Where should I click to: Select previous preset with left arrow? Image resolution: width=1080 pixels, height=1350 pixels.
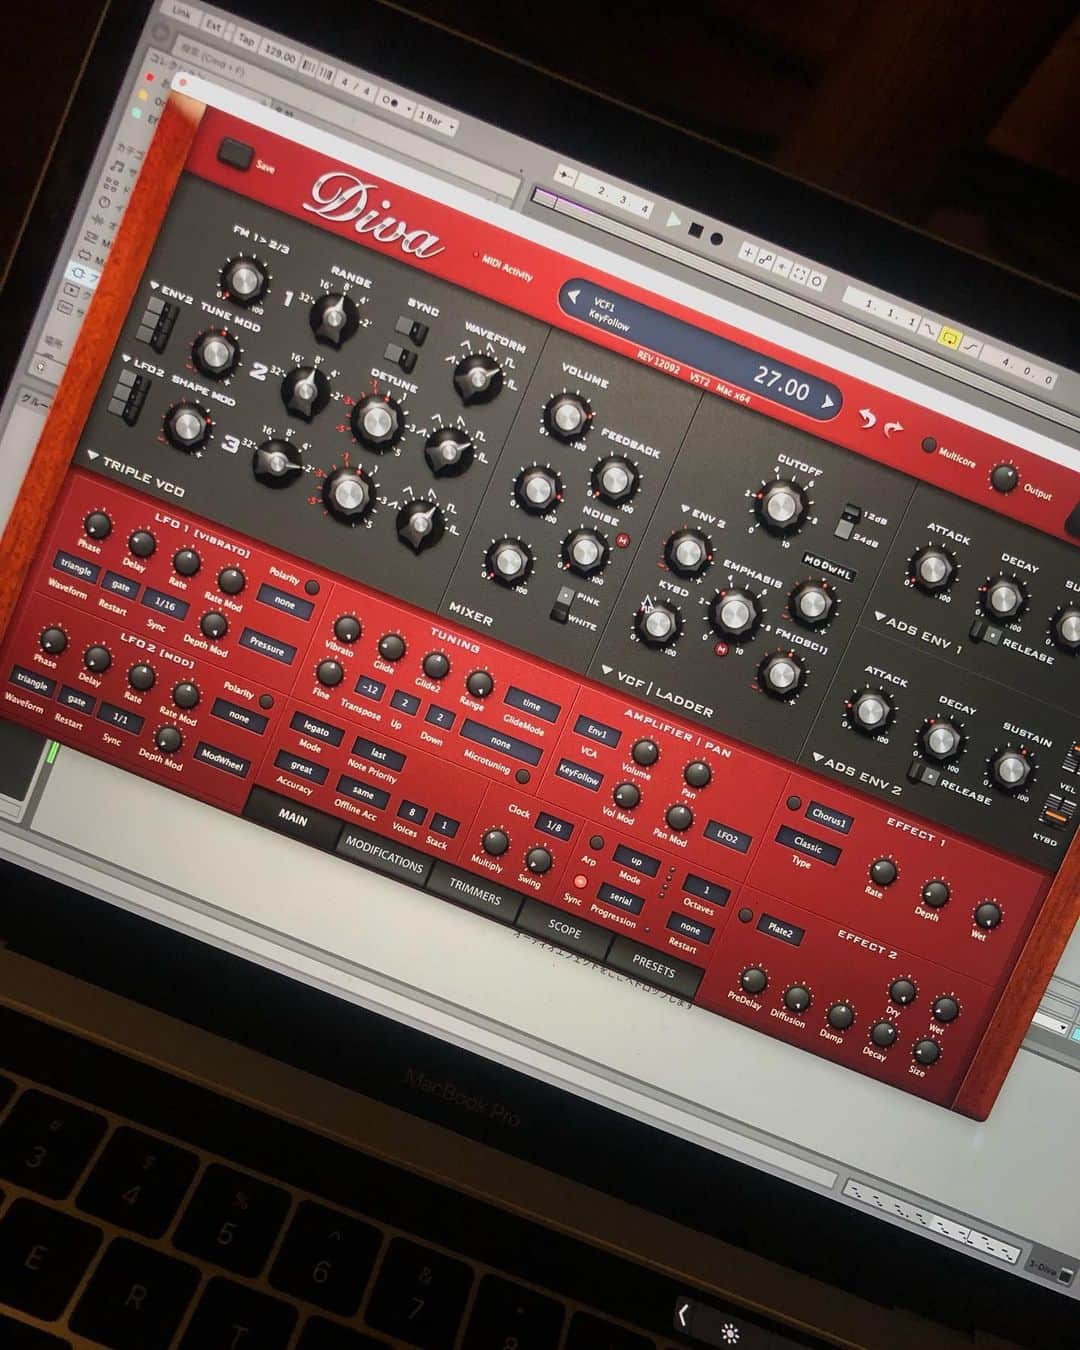click(x=574, y=295)
